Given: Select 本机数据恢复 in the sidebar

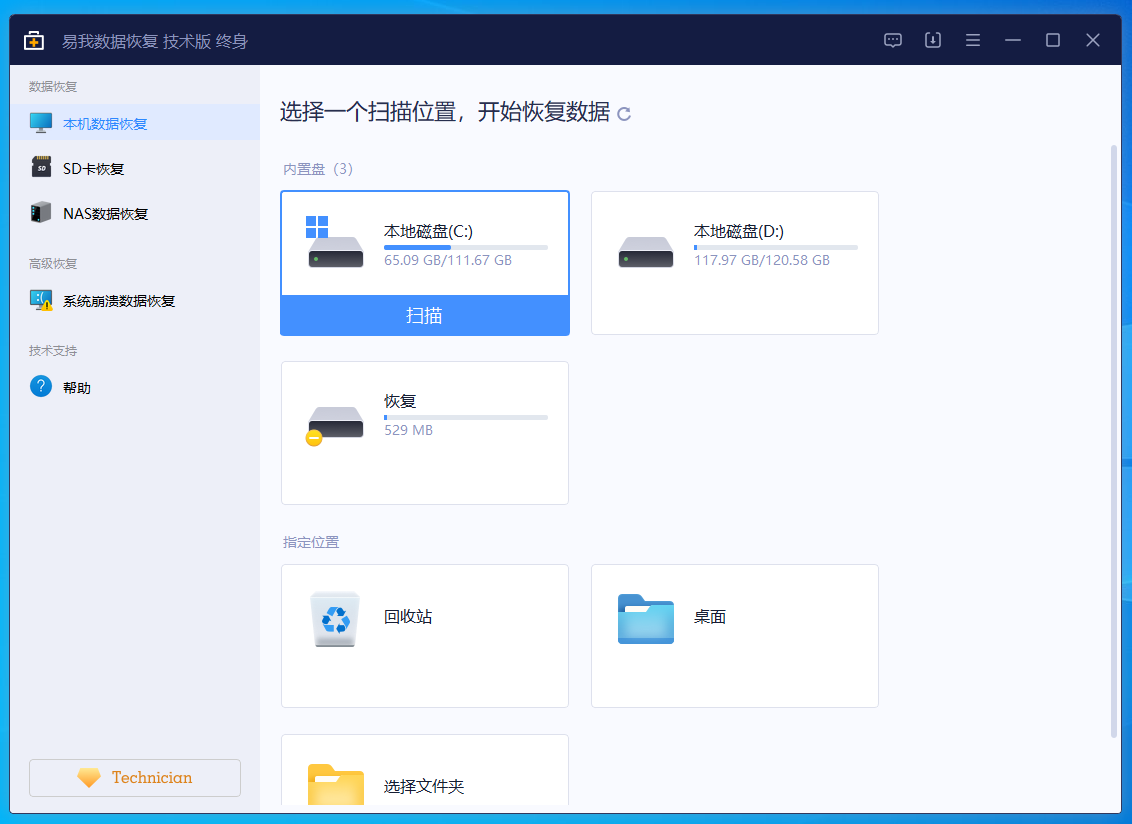Looking at the screenshot, I should pyautogui.click(x=105, y=124).
